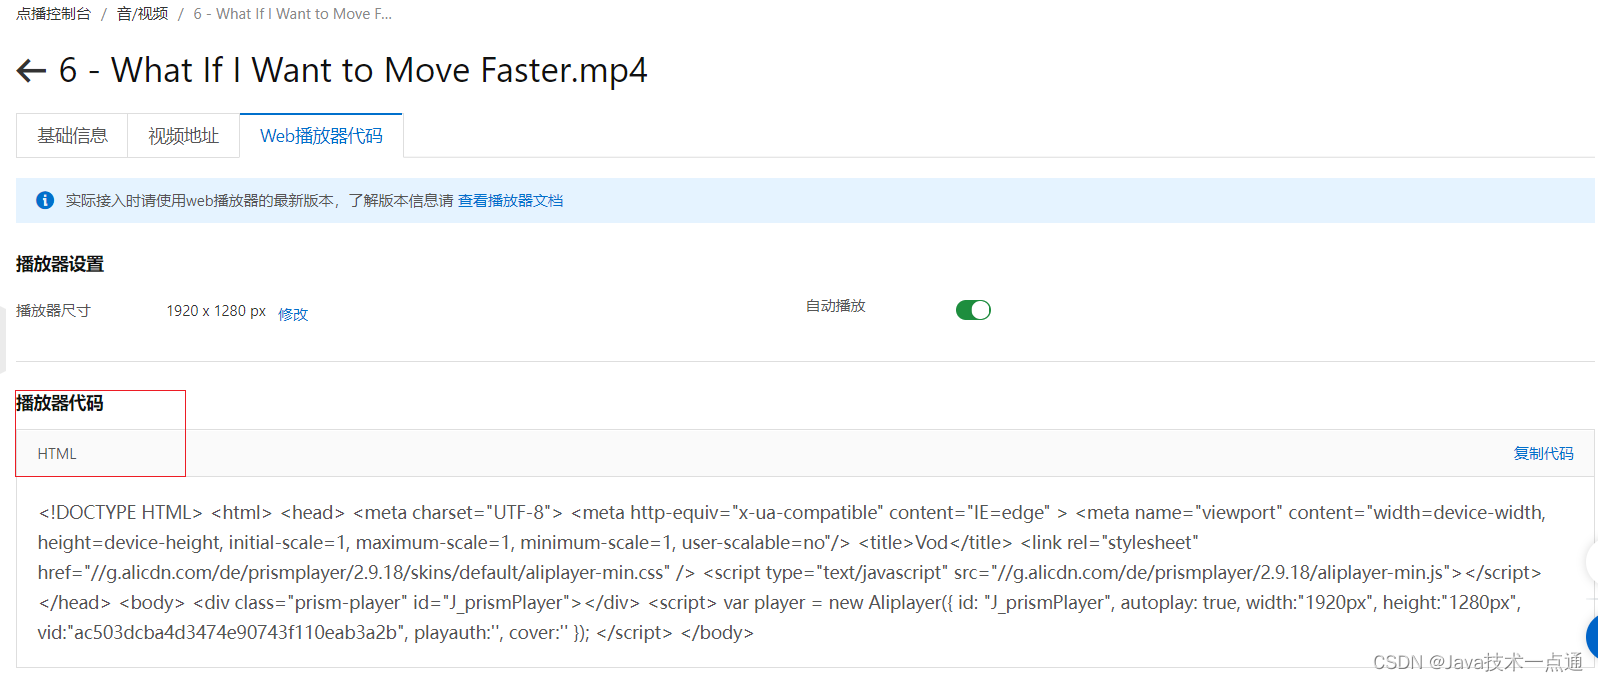Toggle the 自动播放 autoplay switch
Viewport: 1598px width, 682px height.
(x=973, y=310)
